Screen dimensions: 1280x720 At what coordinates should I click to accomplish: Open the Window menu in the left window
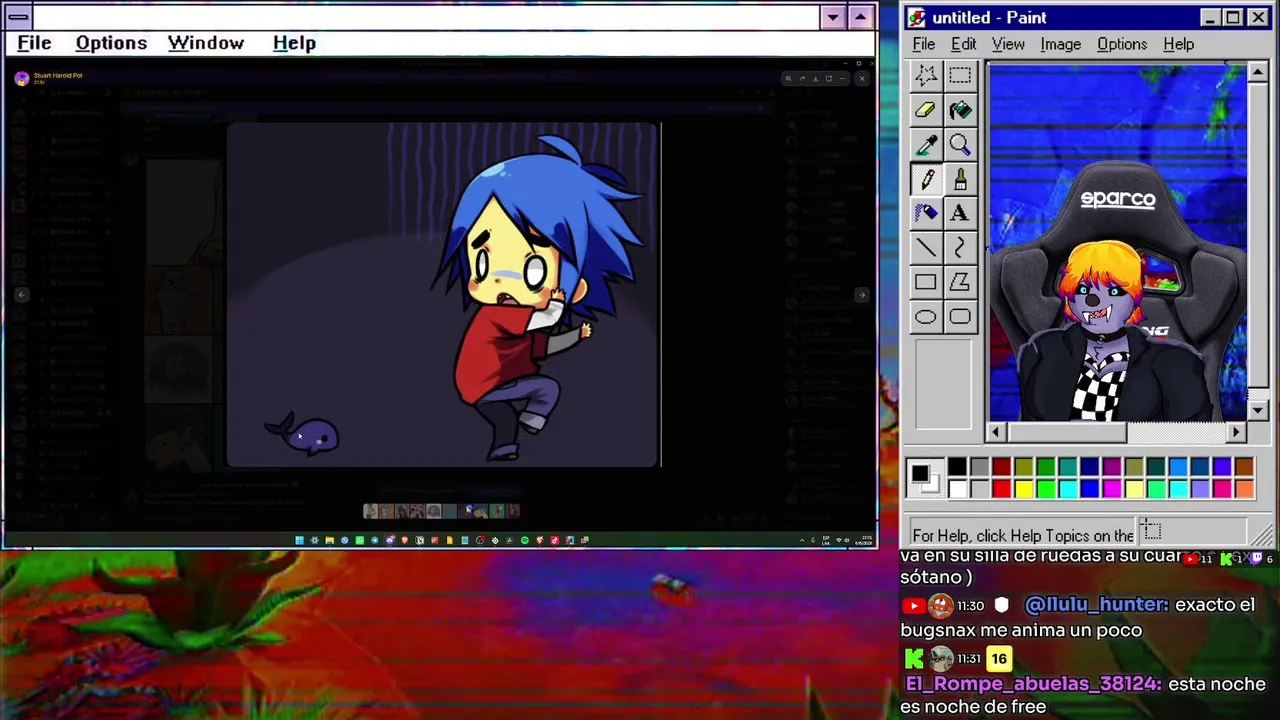(x=206, y=43)
